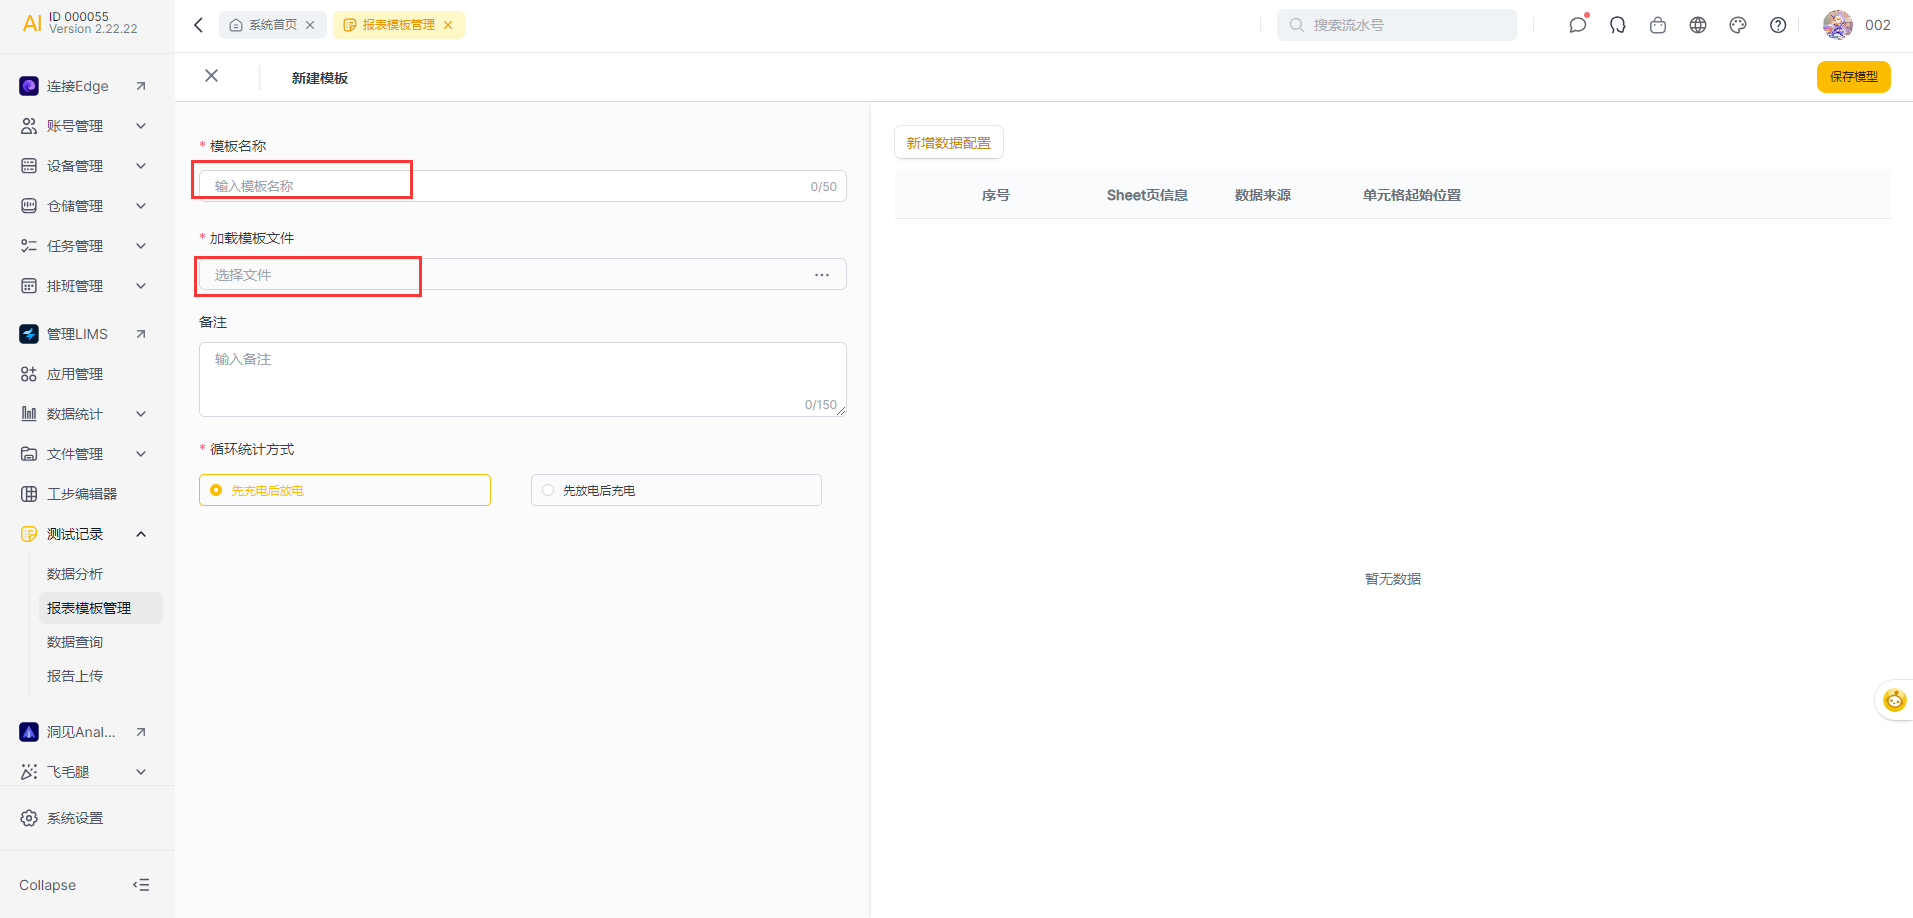The width and height of the screenshot is (1913, 918).
Task: Close the 系统首页 tab
Action: click(310, 25)
